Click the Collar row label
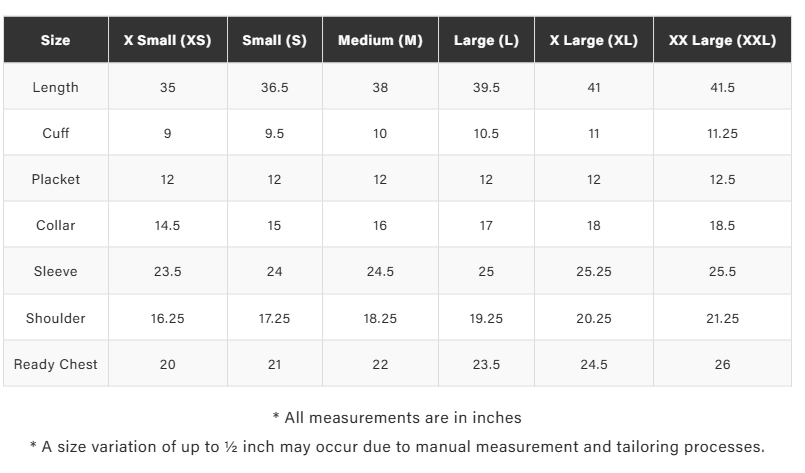Screen dimensions: 805x473 [55, 225]
